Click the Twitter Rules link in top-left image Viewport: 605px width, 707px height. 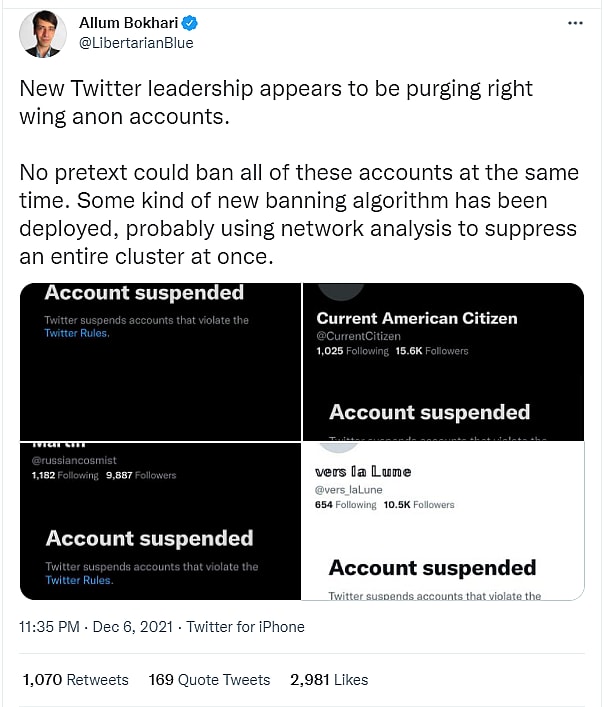click(77, 333)
